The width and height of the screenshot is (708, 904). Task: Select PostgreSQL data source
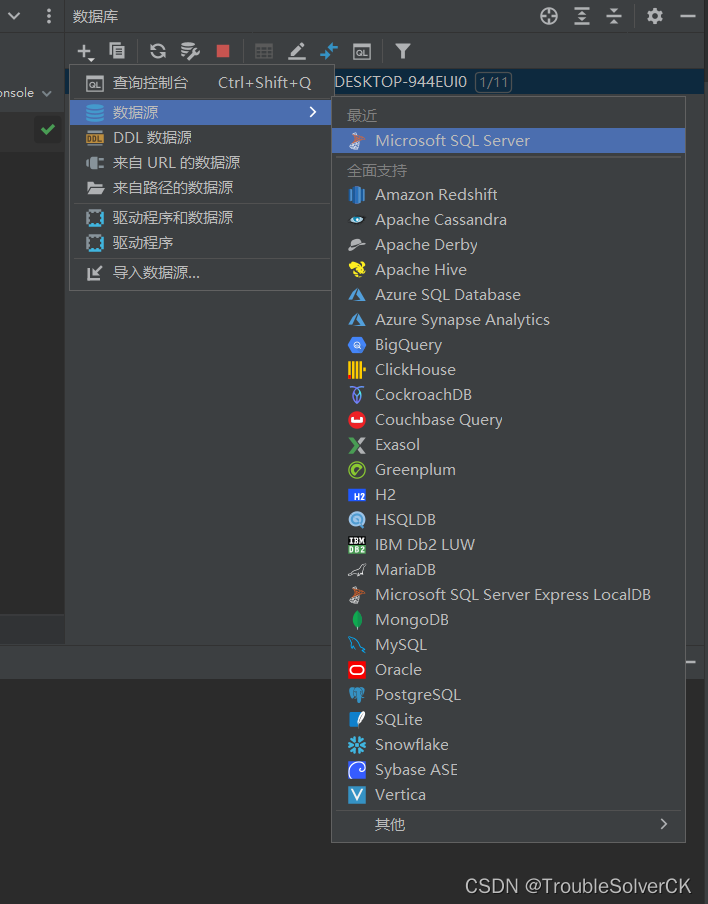pos(508,695)
